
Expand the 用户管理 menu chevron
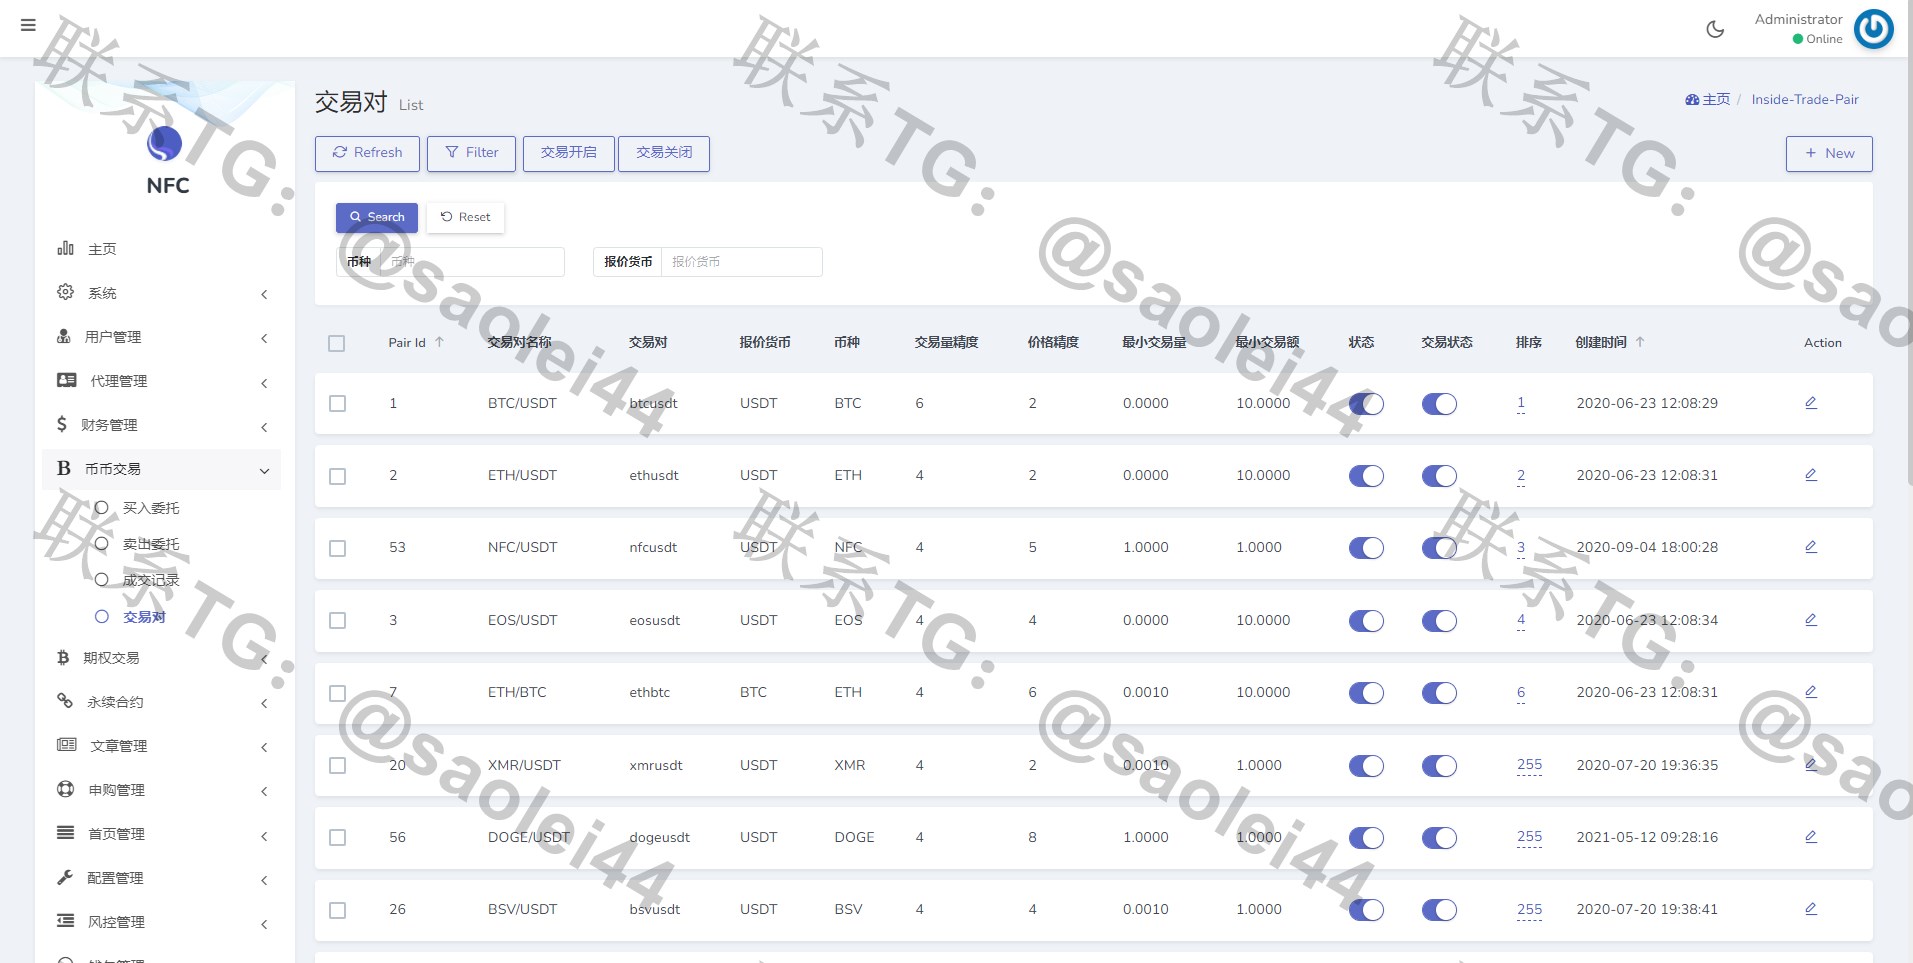[264, 338]
